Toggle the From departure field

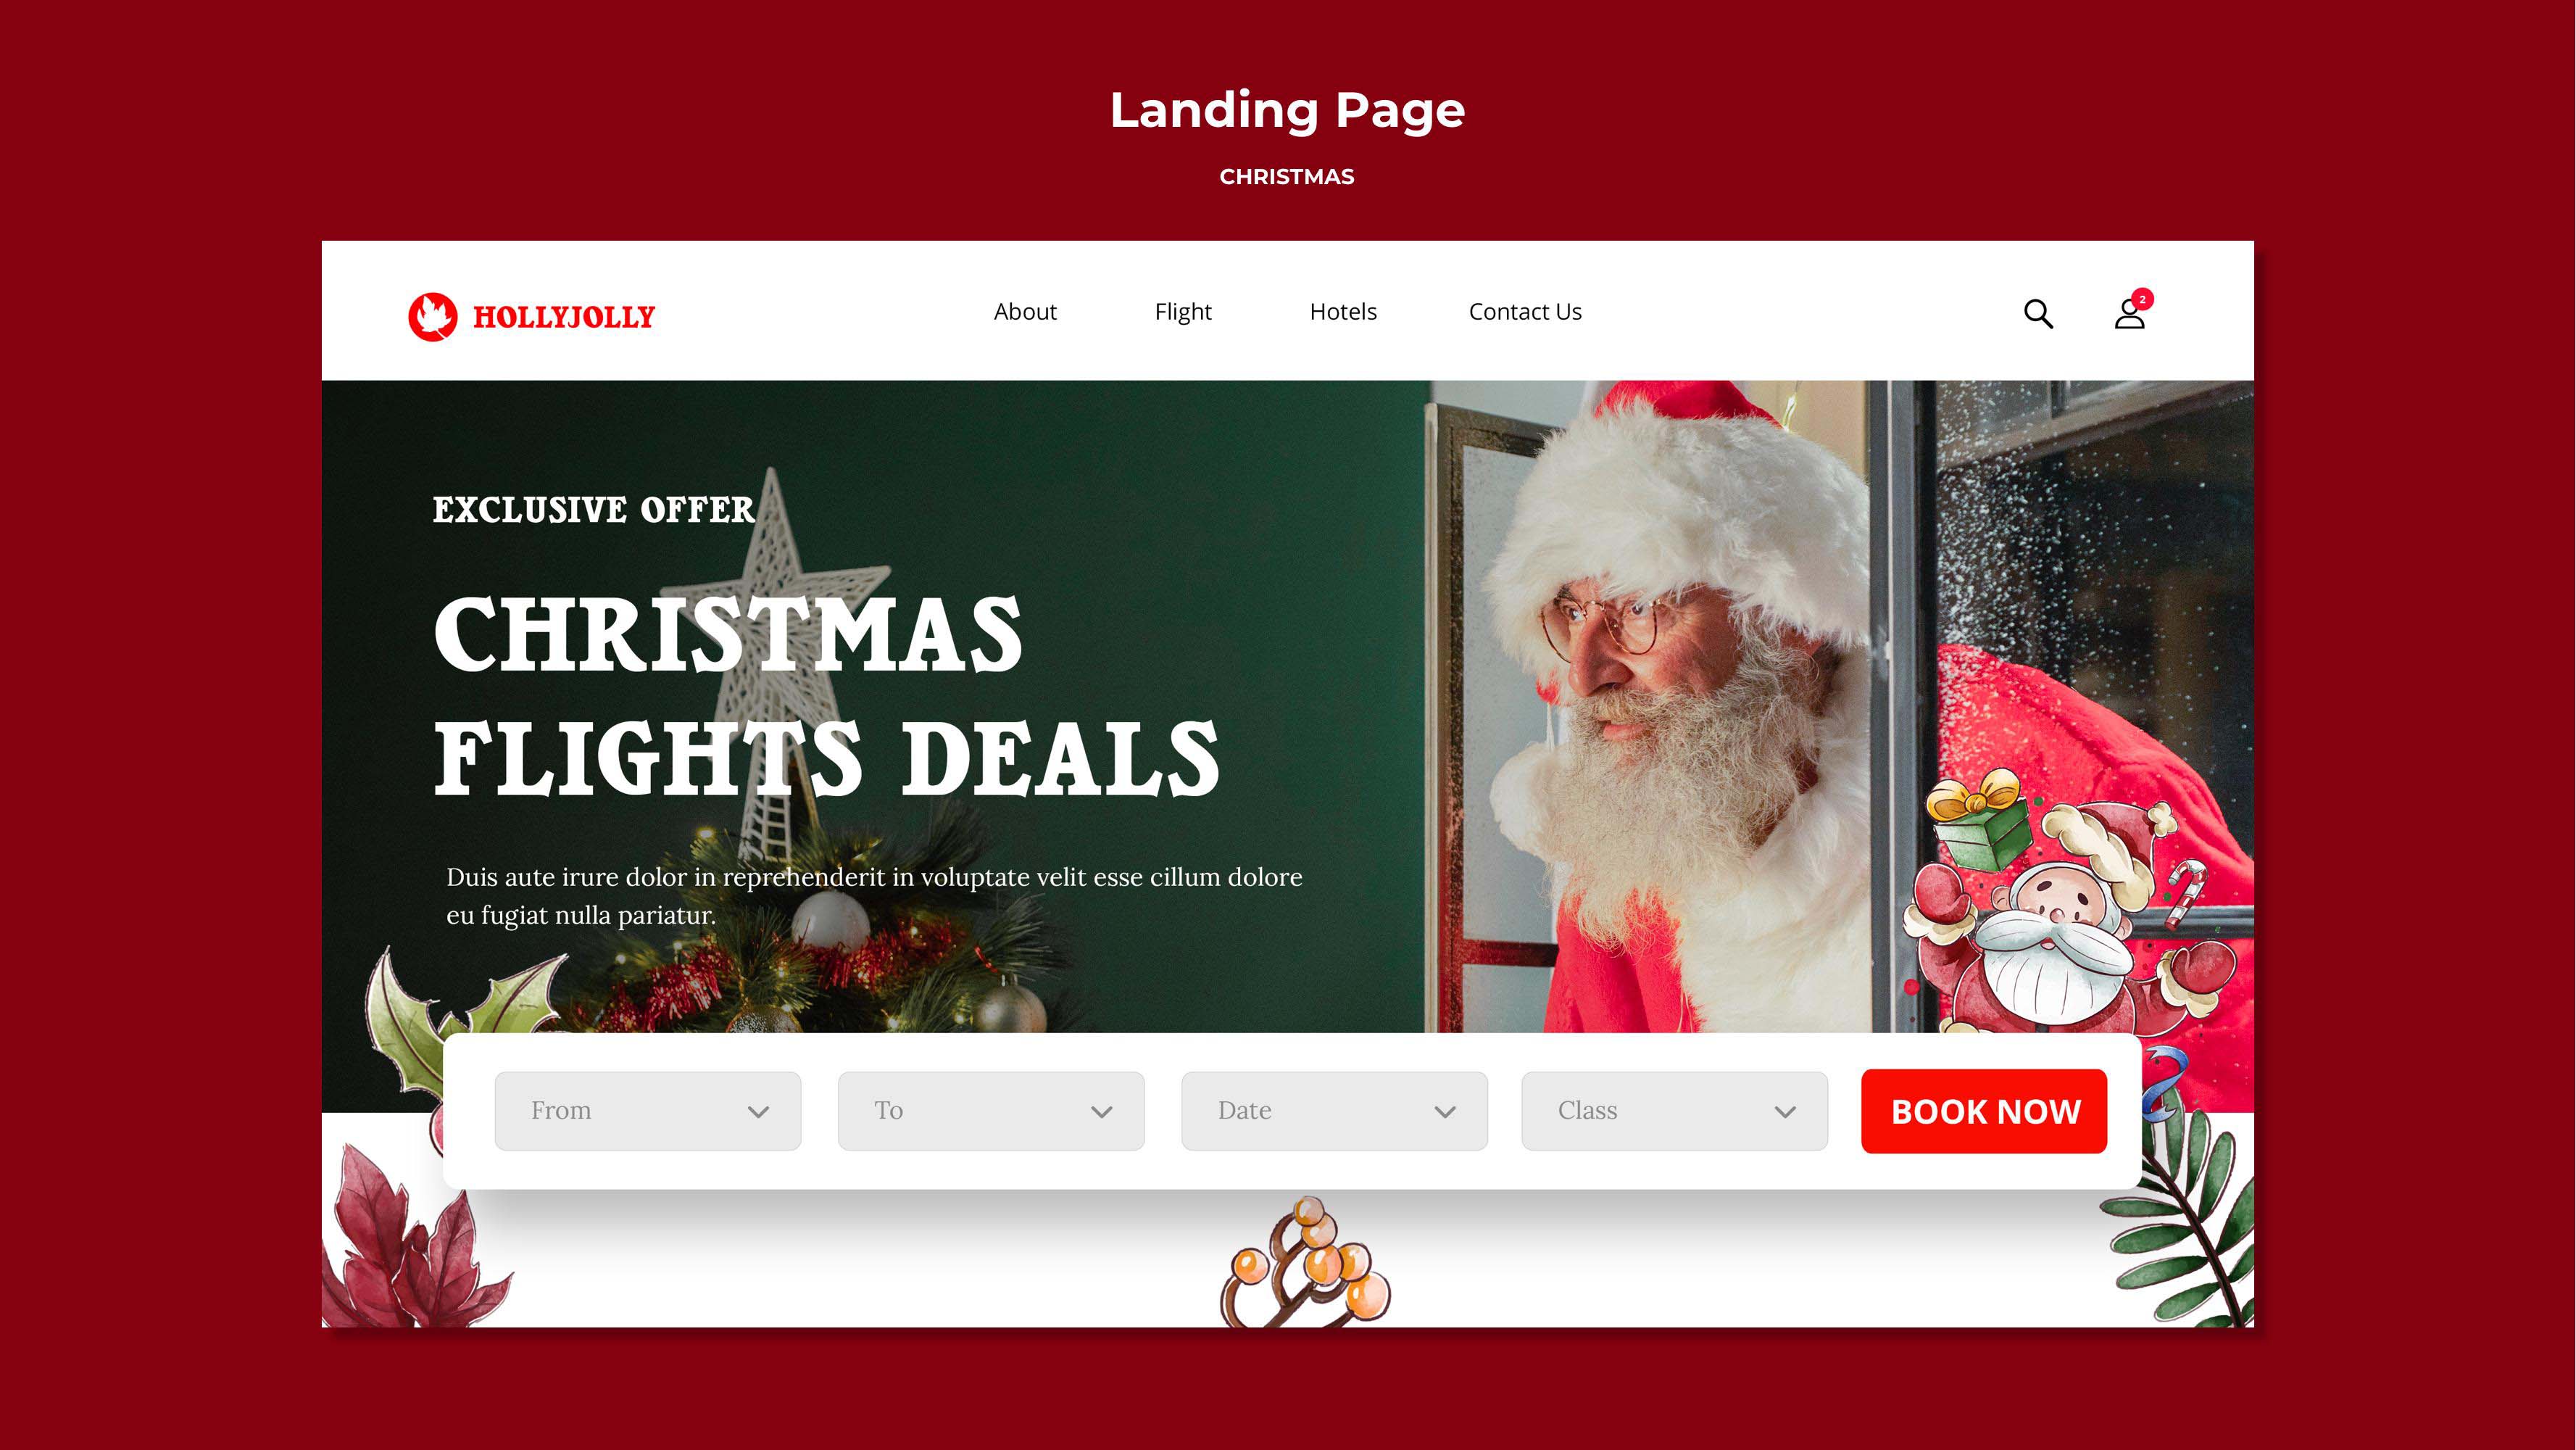tap(646, 1110)
